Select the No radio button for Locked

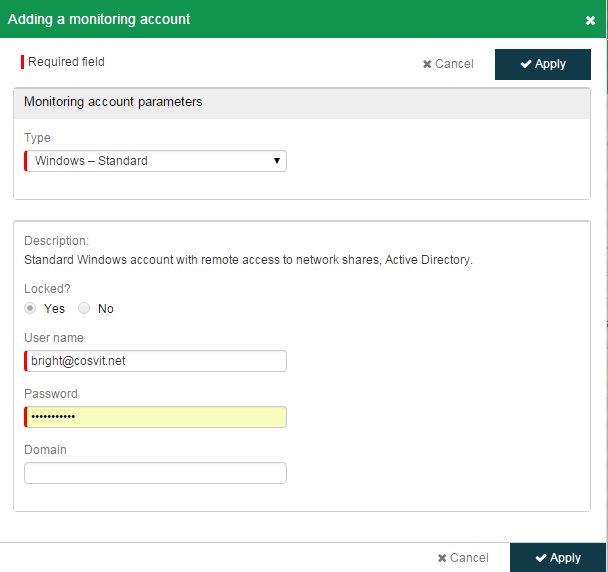tap(84, 308)
